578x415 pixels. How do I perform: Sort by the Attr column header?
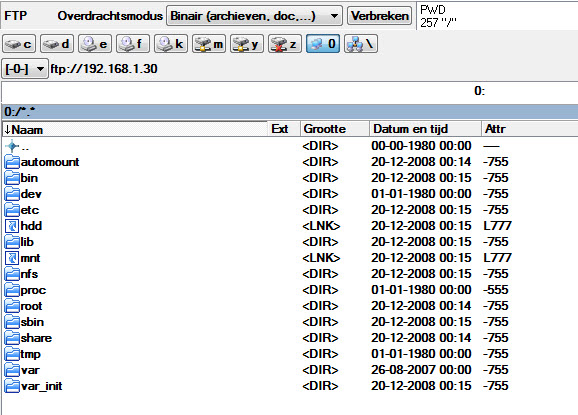pyautogui.click(x=529, y=129)
